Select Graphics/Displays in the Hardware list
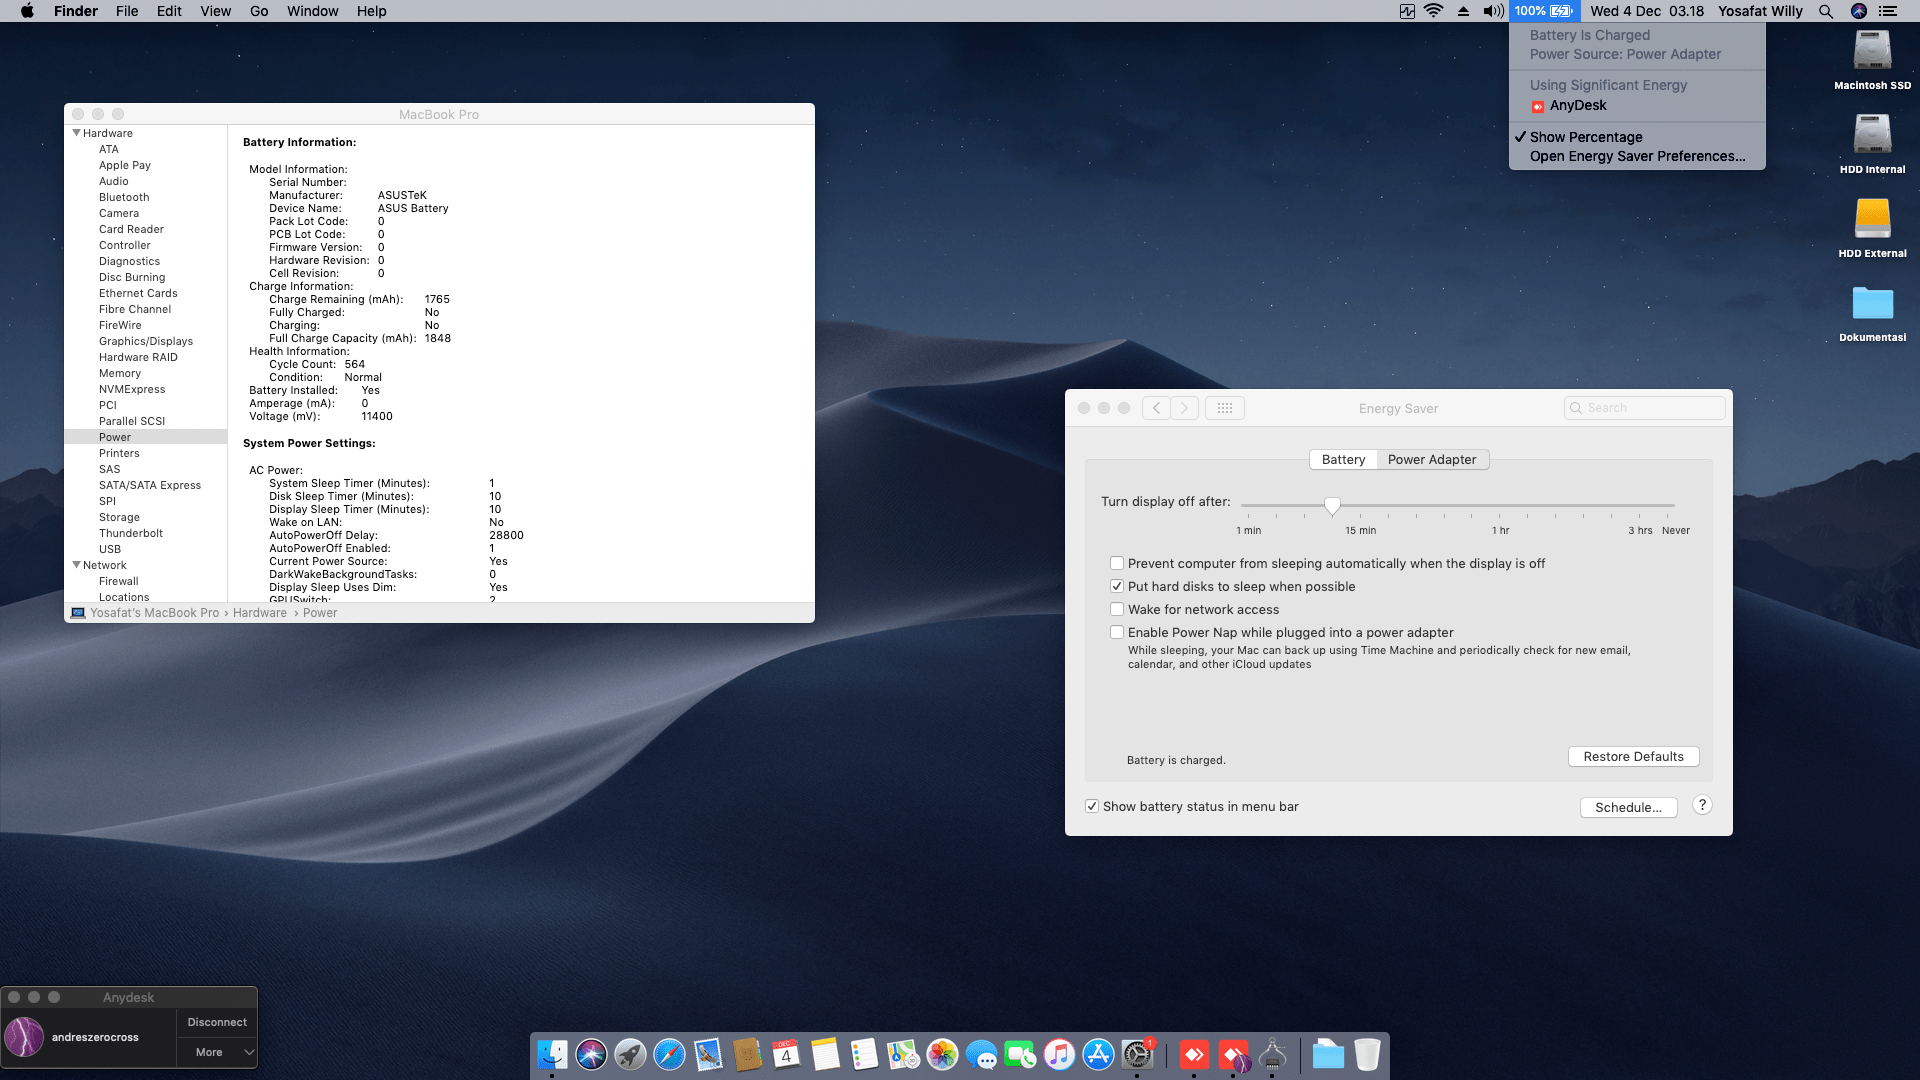 146,341
